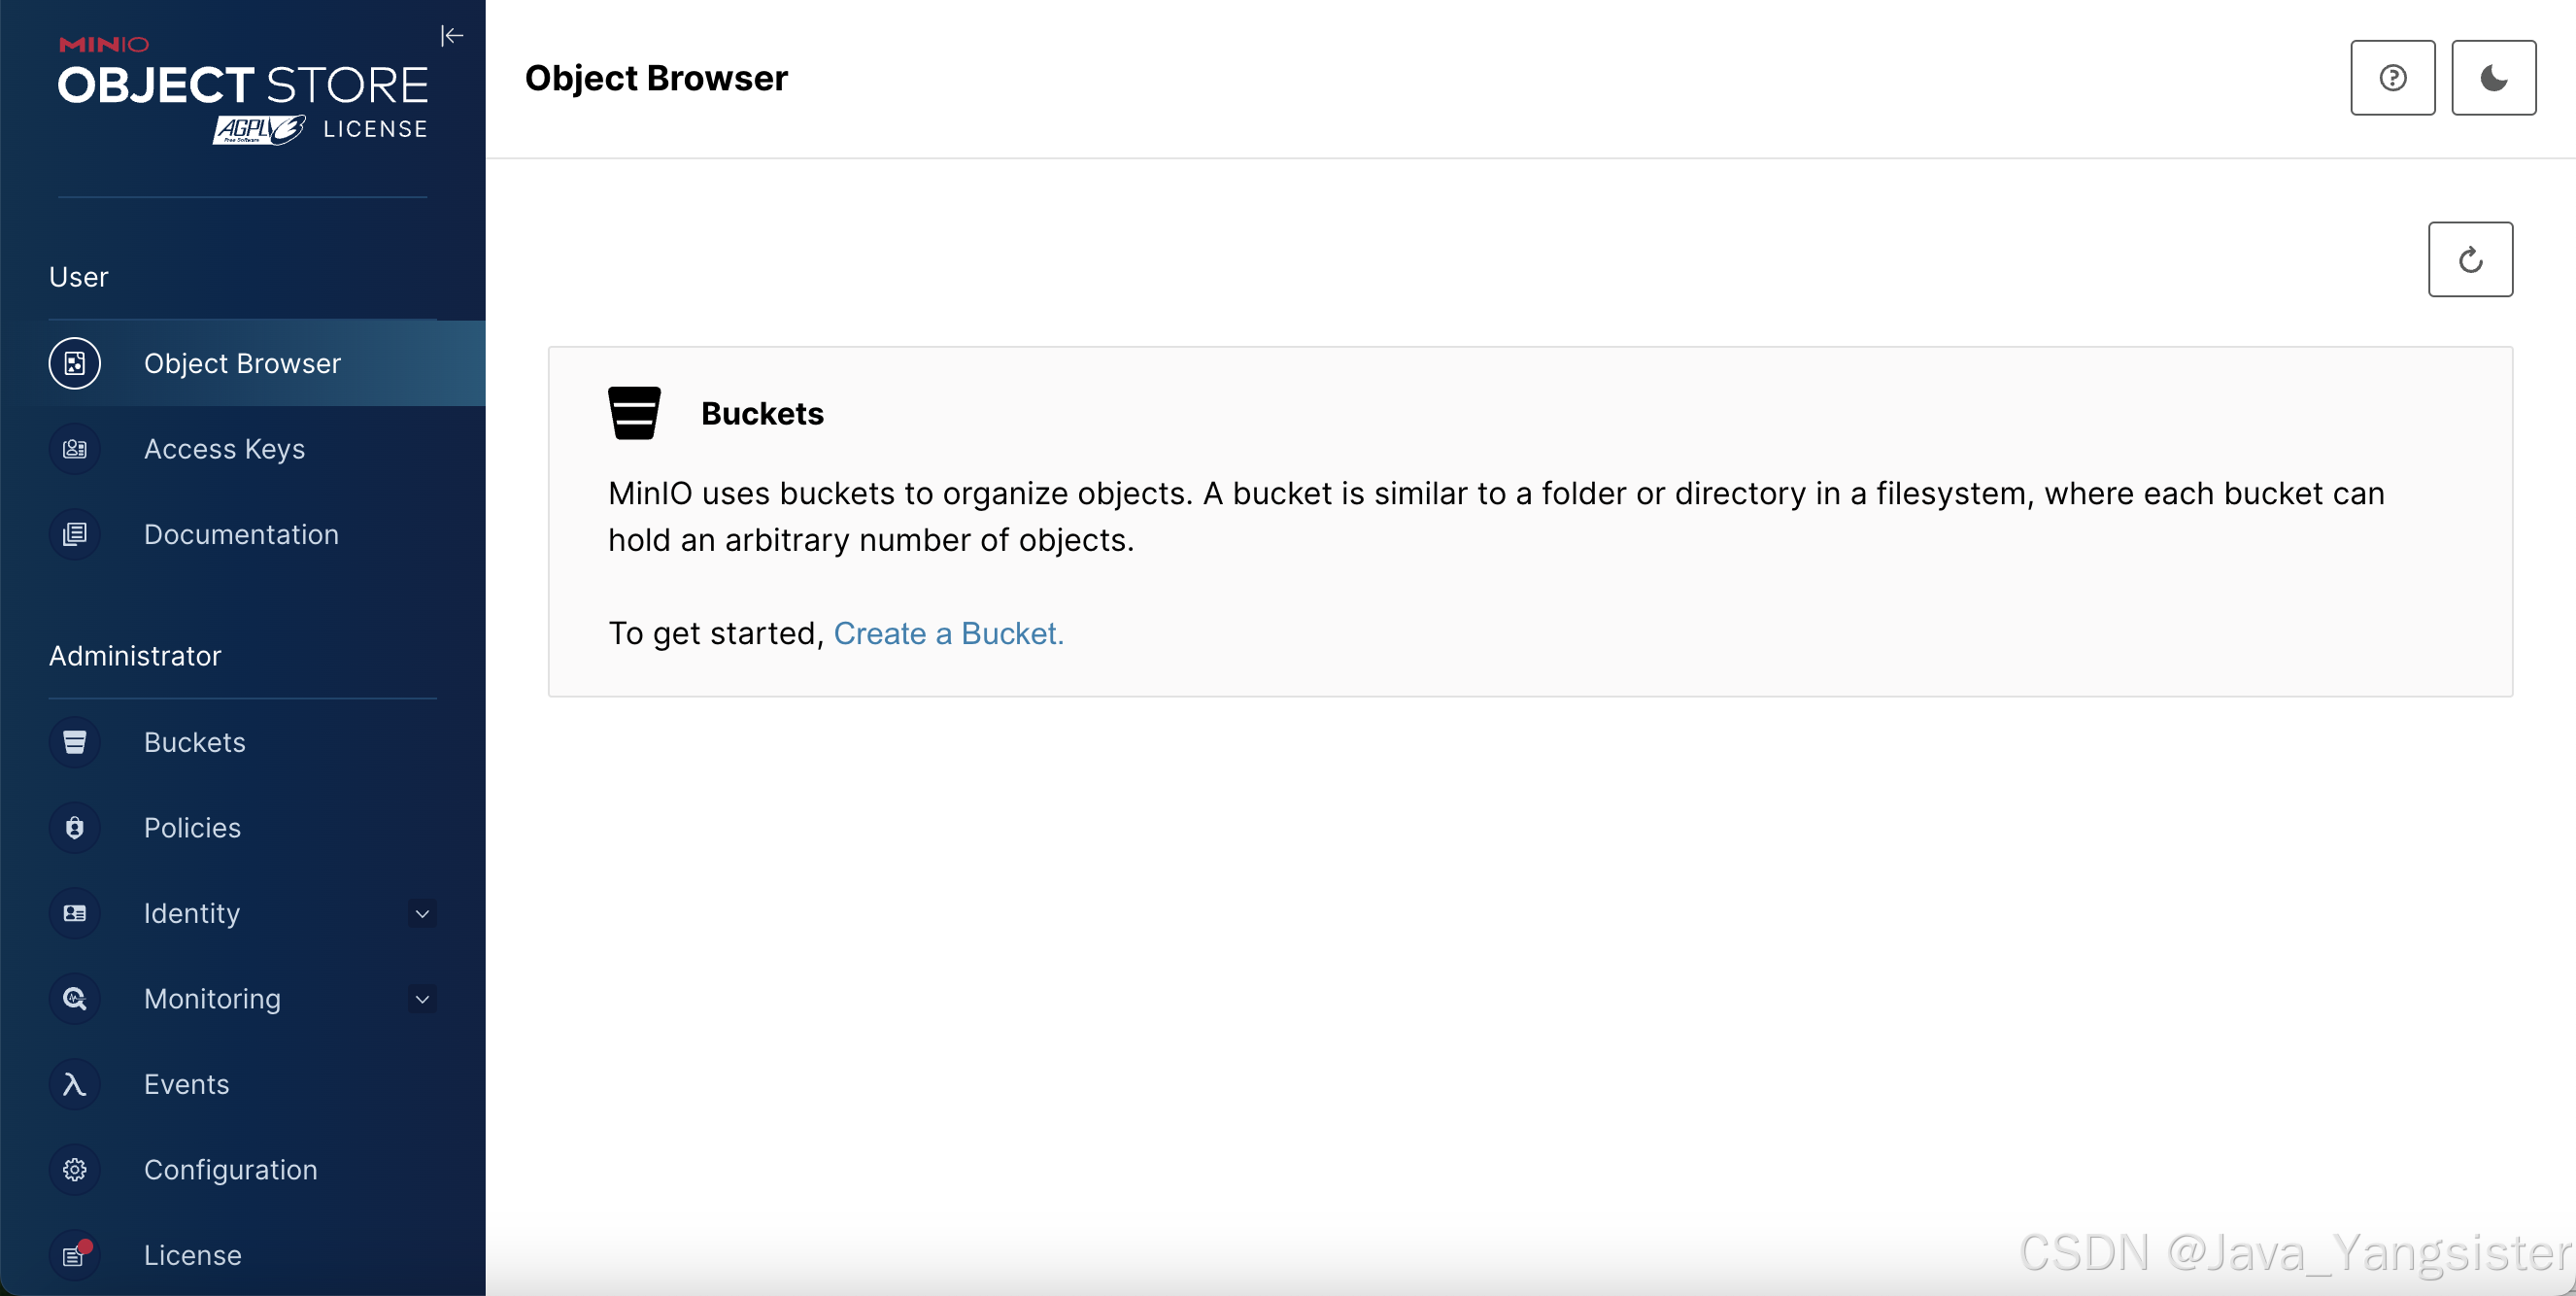Expand the Monitoring submenu chevron
Screen dimensions: 2576x1296
[x=422, y=999]
